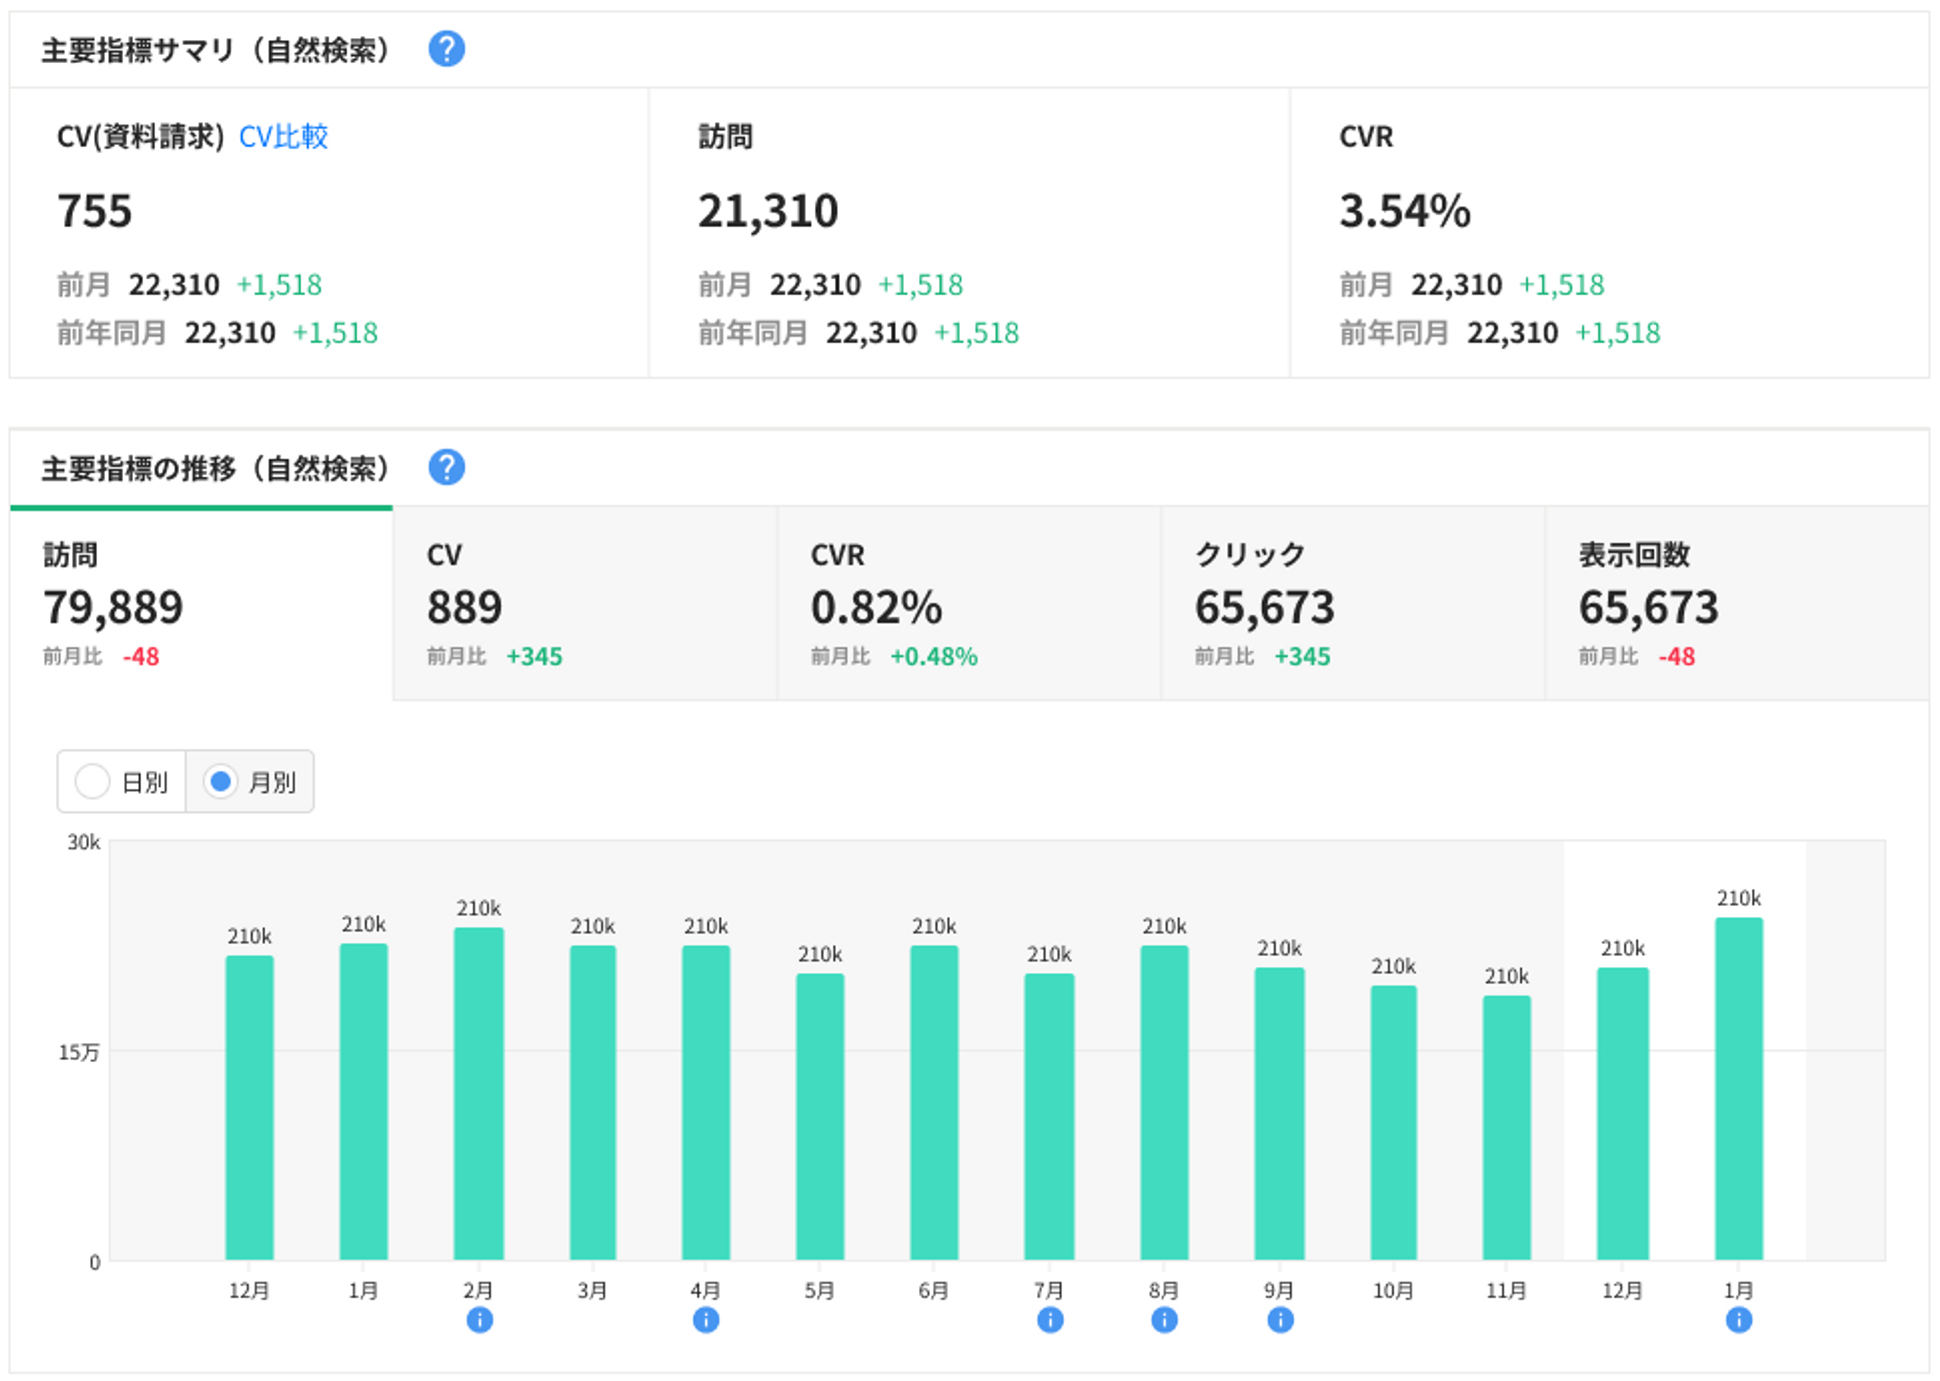1940x1381 pixels.
Task: Click info icon under last 1月 label
Action: pyautogui.click(x=1738, y=1320)
